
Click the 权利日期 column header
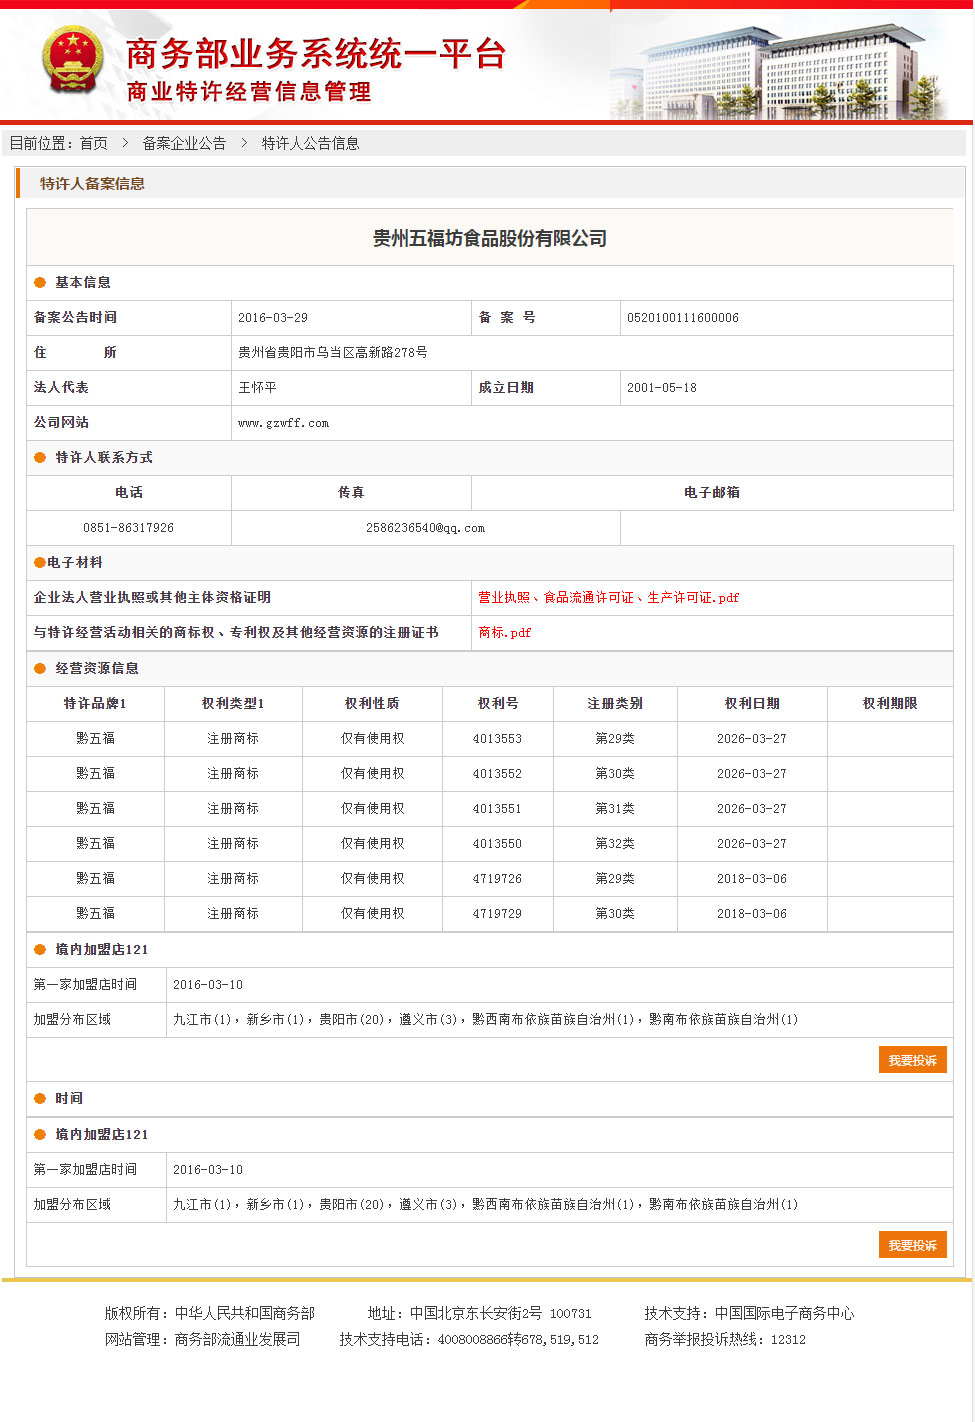point(752,704)
